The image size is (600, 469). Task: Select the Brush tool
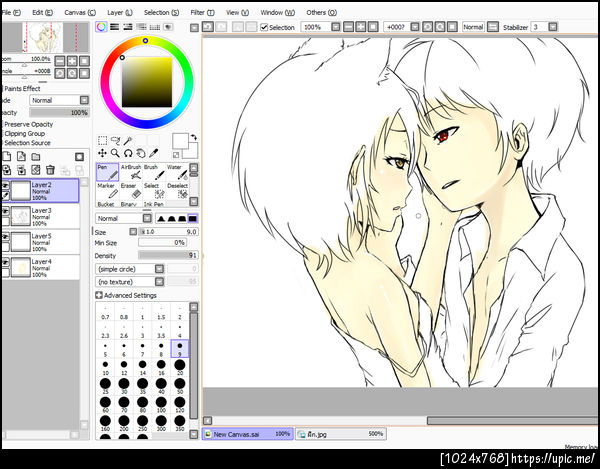(x=154, y=172)
